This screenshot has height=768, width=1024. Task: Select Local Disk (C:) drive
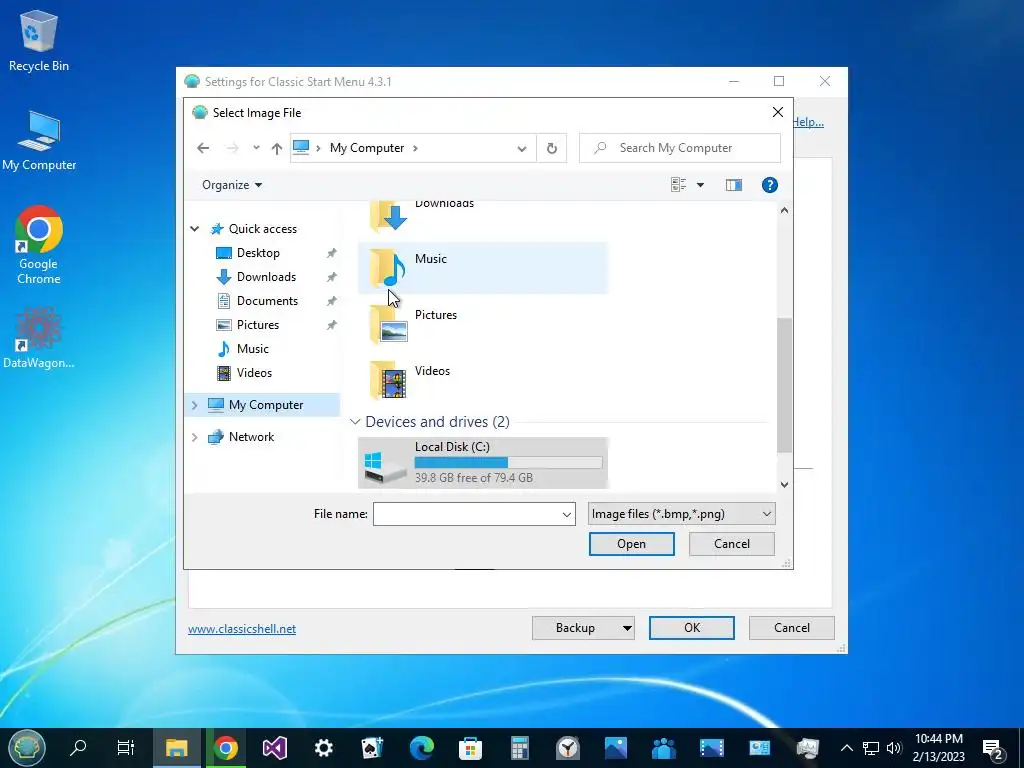click(483, 462)
